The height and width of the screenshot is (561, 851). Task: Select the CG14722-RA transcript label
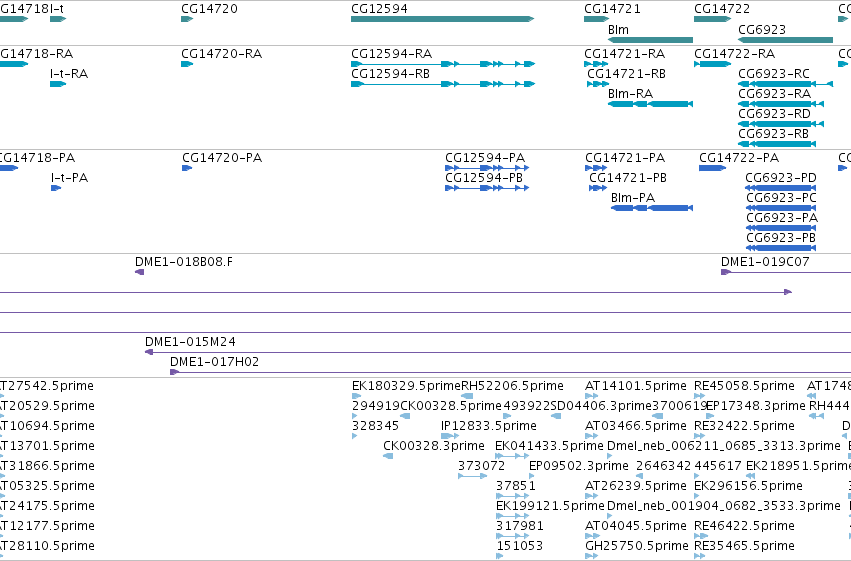734,54
